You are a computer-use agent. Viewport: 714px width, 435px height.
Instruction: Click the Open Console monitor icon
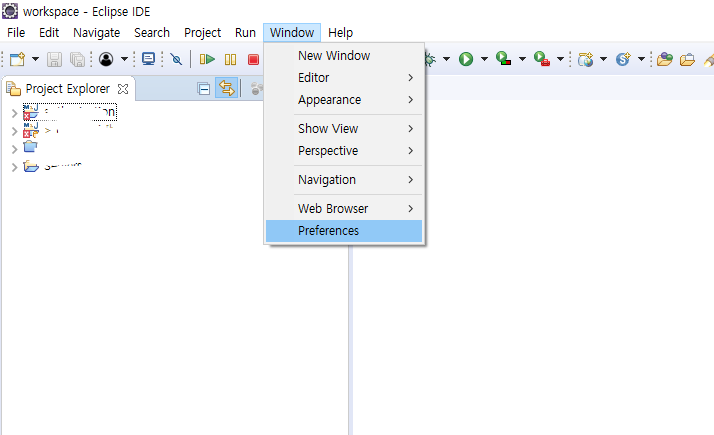pos(148,59)
